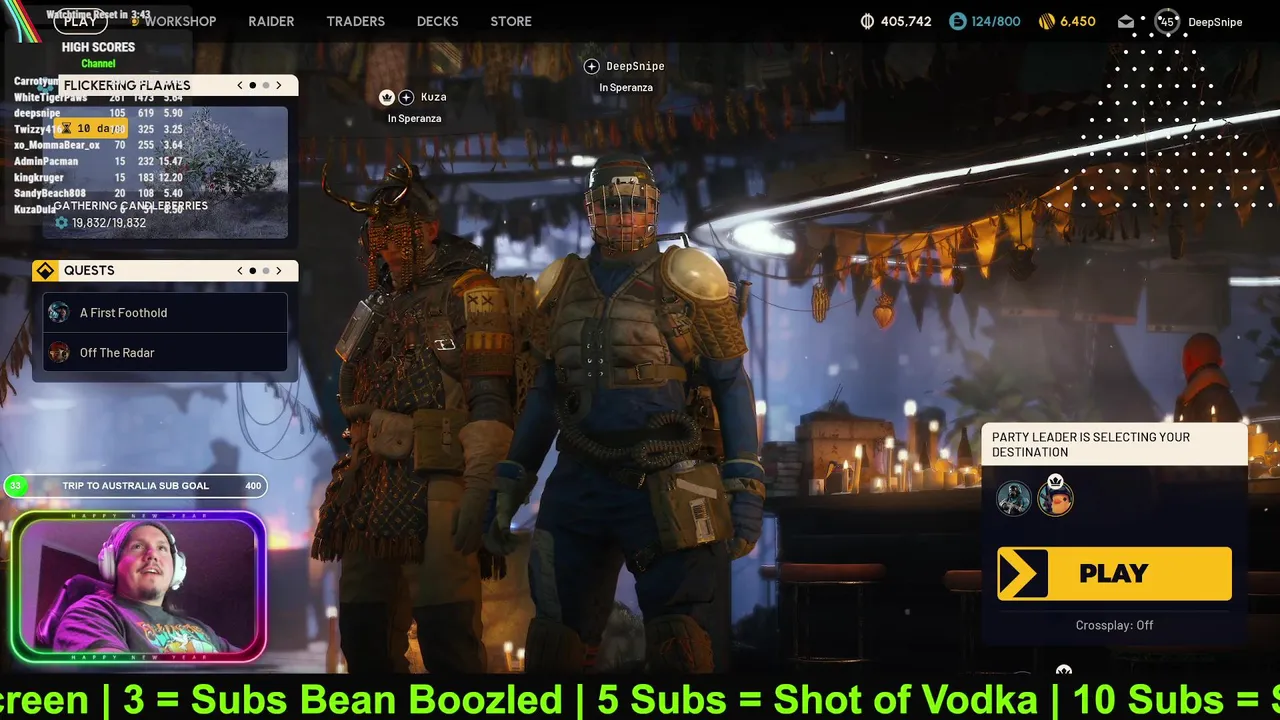Screen dimensions: 1280x720
Task: Click the green Channel label
Action: point(98,64)
